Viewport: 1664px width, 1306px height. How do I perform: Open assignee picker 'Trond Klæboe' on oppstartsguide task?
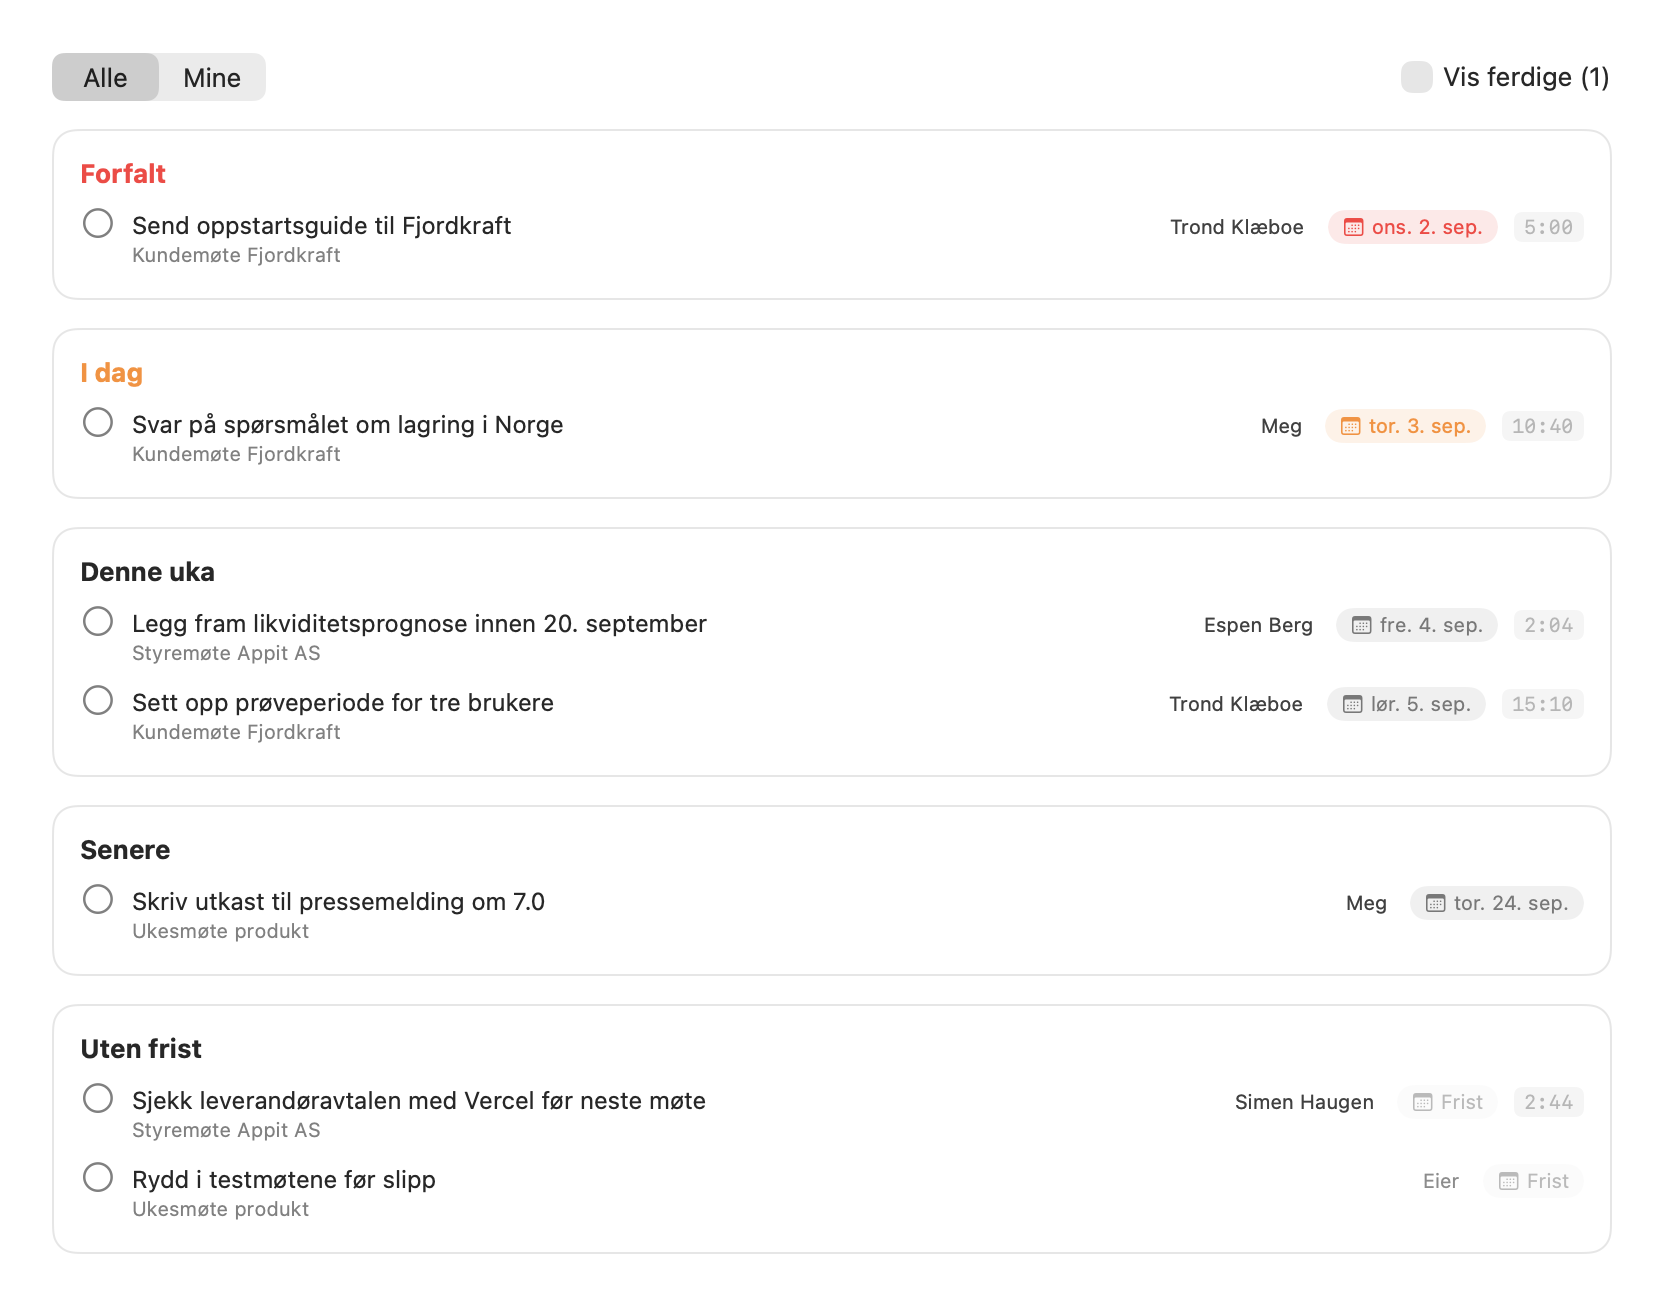pyautogui.click(x=1236, y=227)
